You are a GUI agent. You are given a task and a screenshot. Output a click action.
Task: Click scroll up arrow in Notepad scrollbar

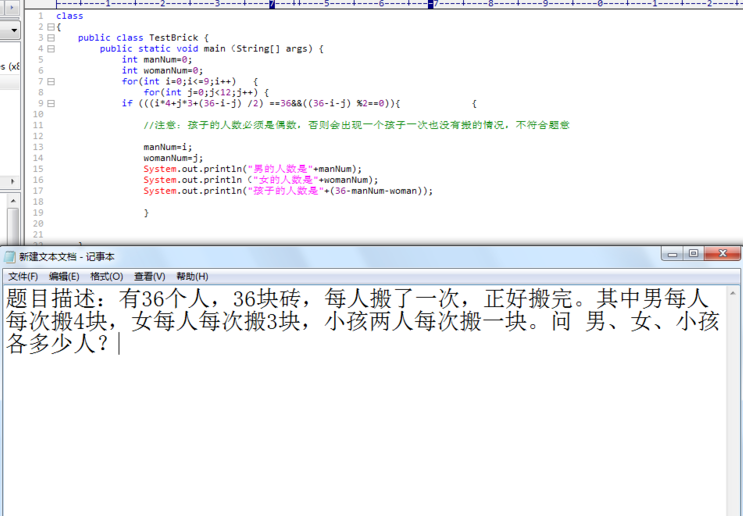point(733,293)
